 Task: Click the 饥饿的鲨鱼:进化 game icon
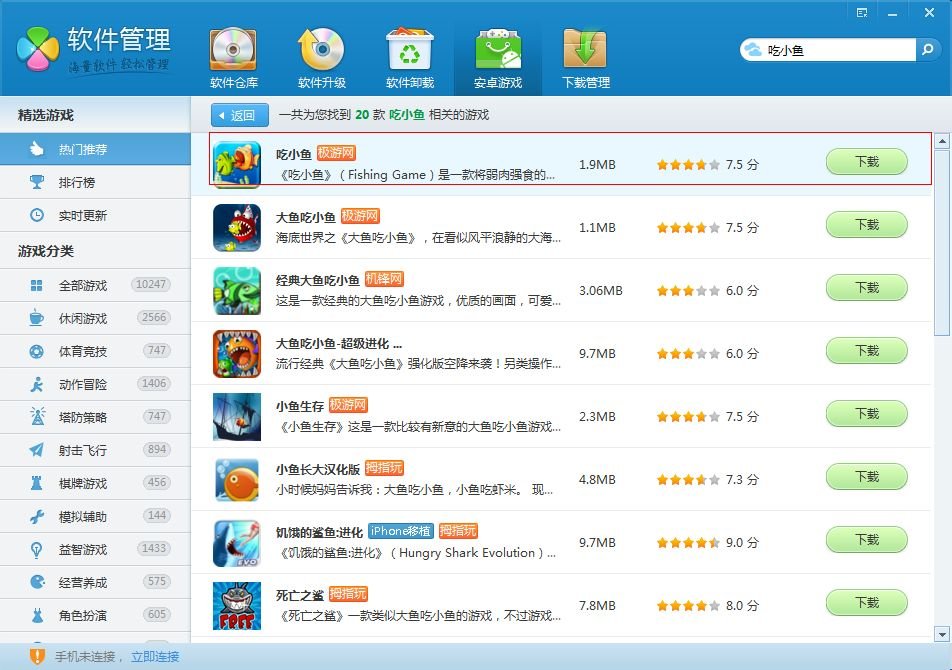click(237, 543)
